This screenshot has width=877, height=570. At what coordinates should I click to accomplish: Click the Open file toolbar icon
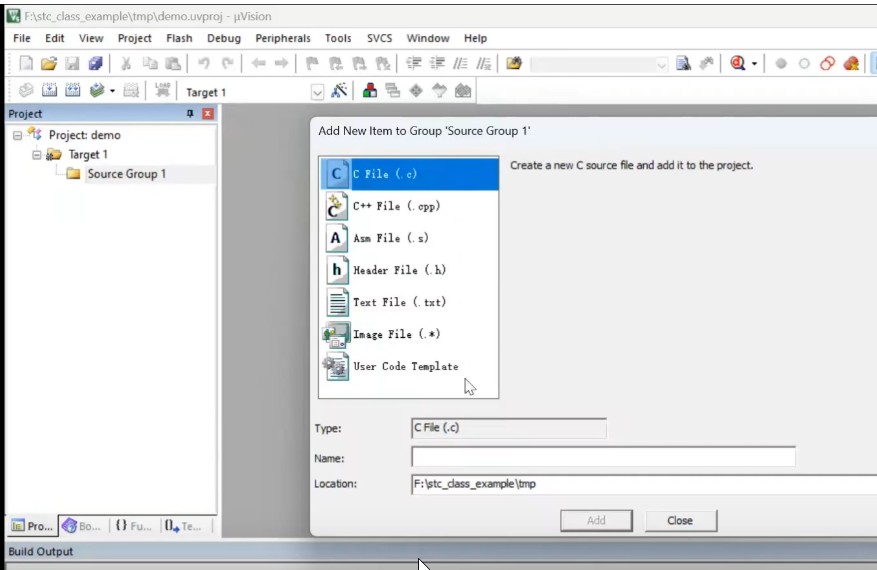pyautogui.click(x=48, y=63)
